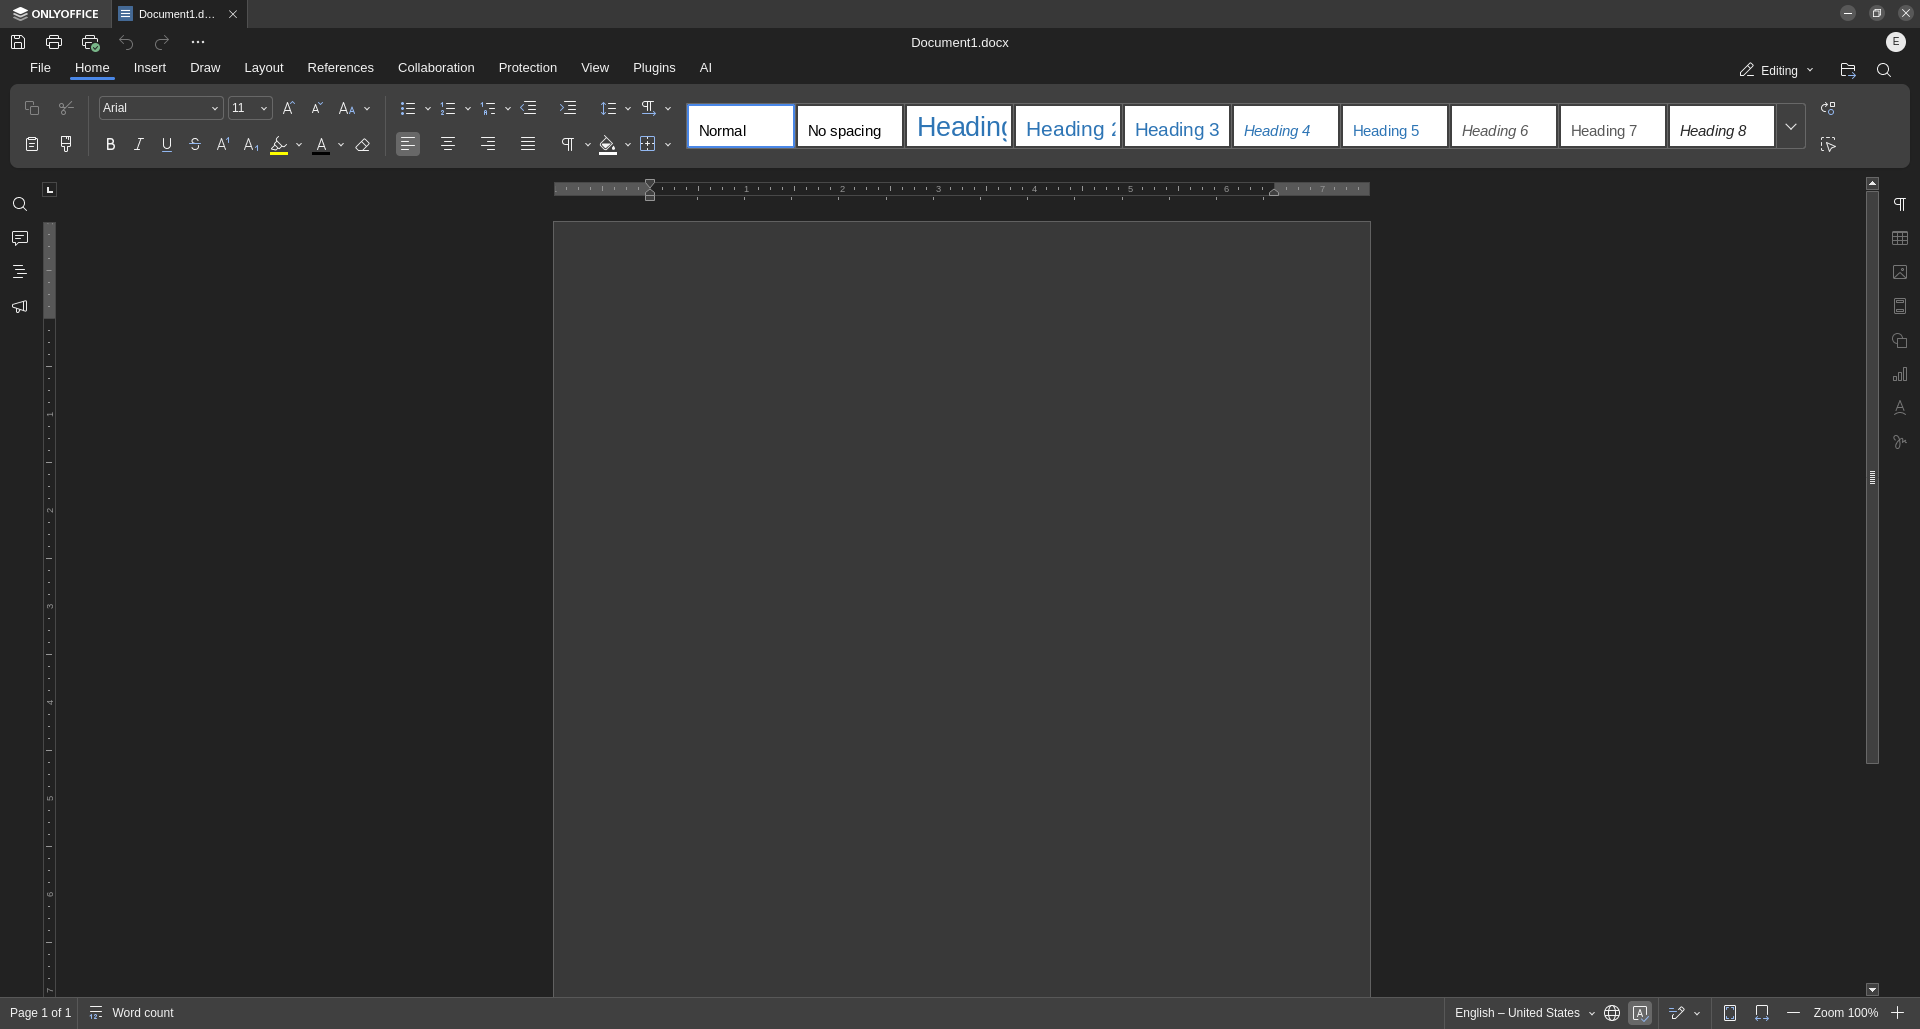Expand the paragraph styles gallery

[x=1790, y=127]
